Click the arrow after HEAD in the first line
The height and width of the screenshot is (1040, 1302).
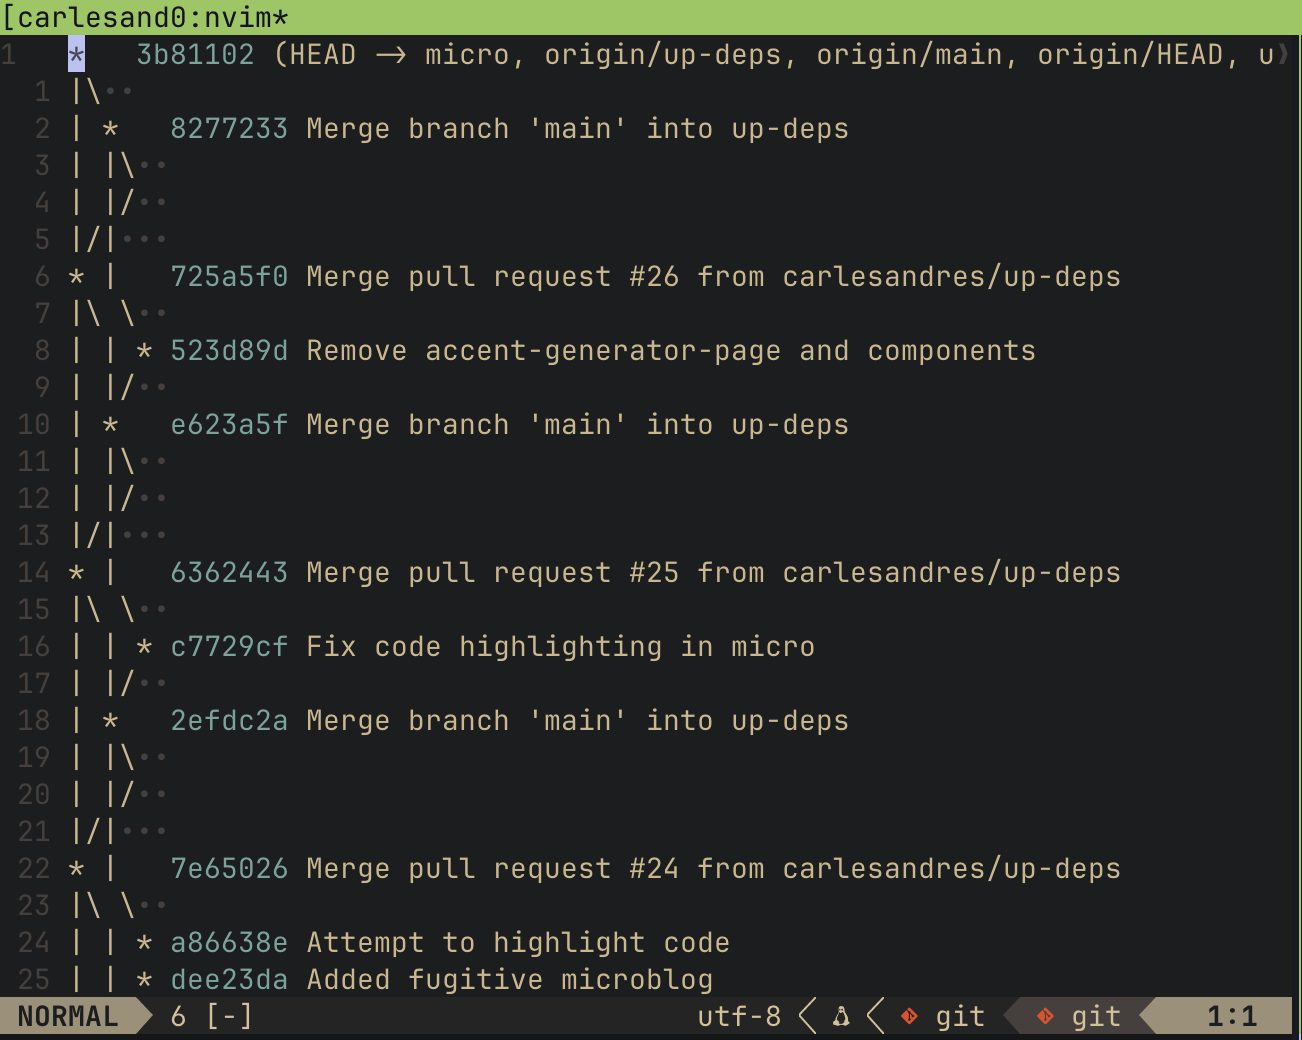[390, 55]
